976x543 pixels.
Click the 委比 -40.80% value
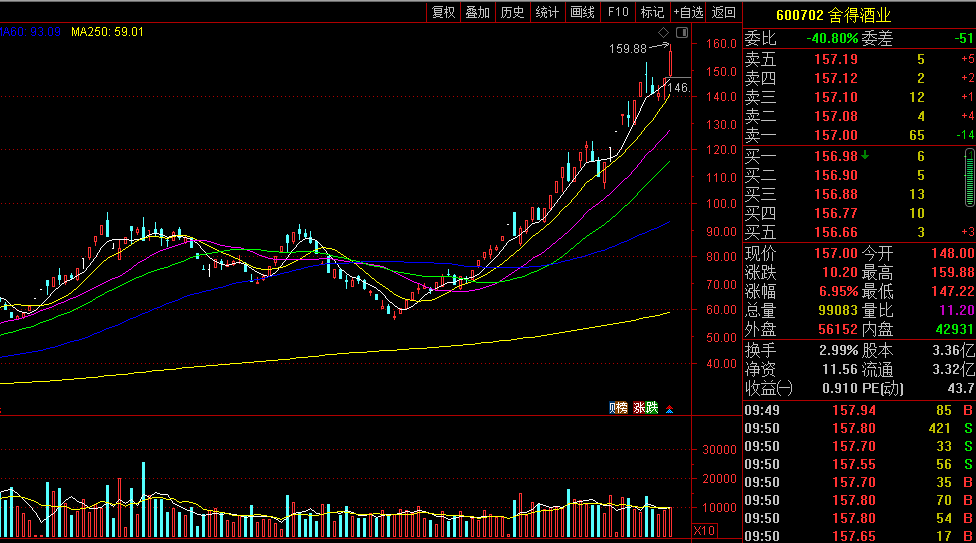(x=832, y=39)
